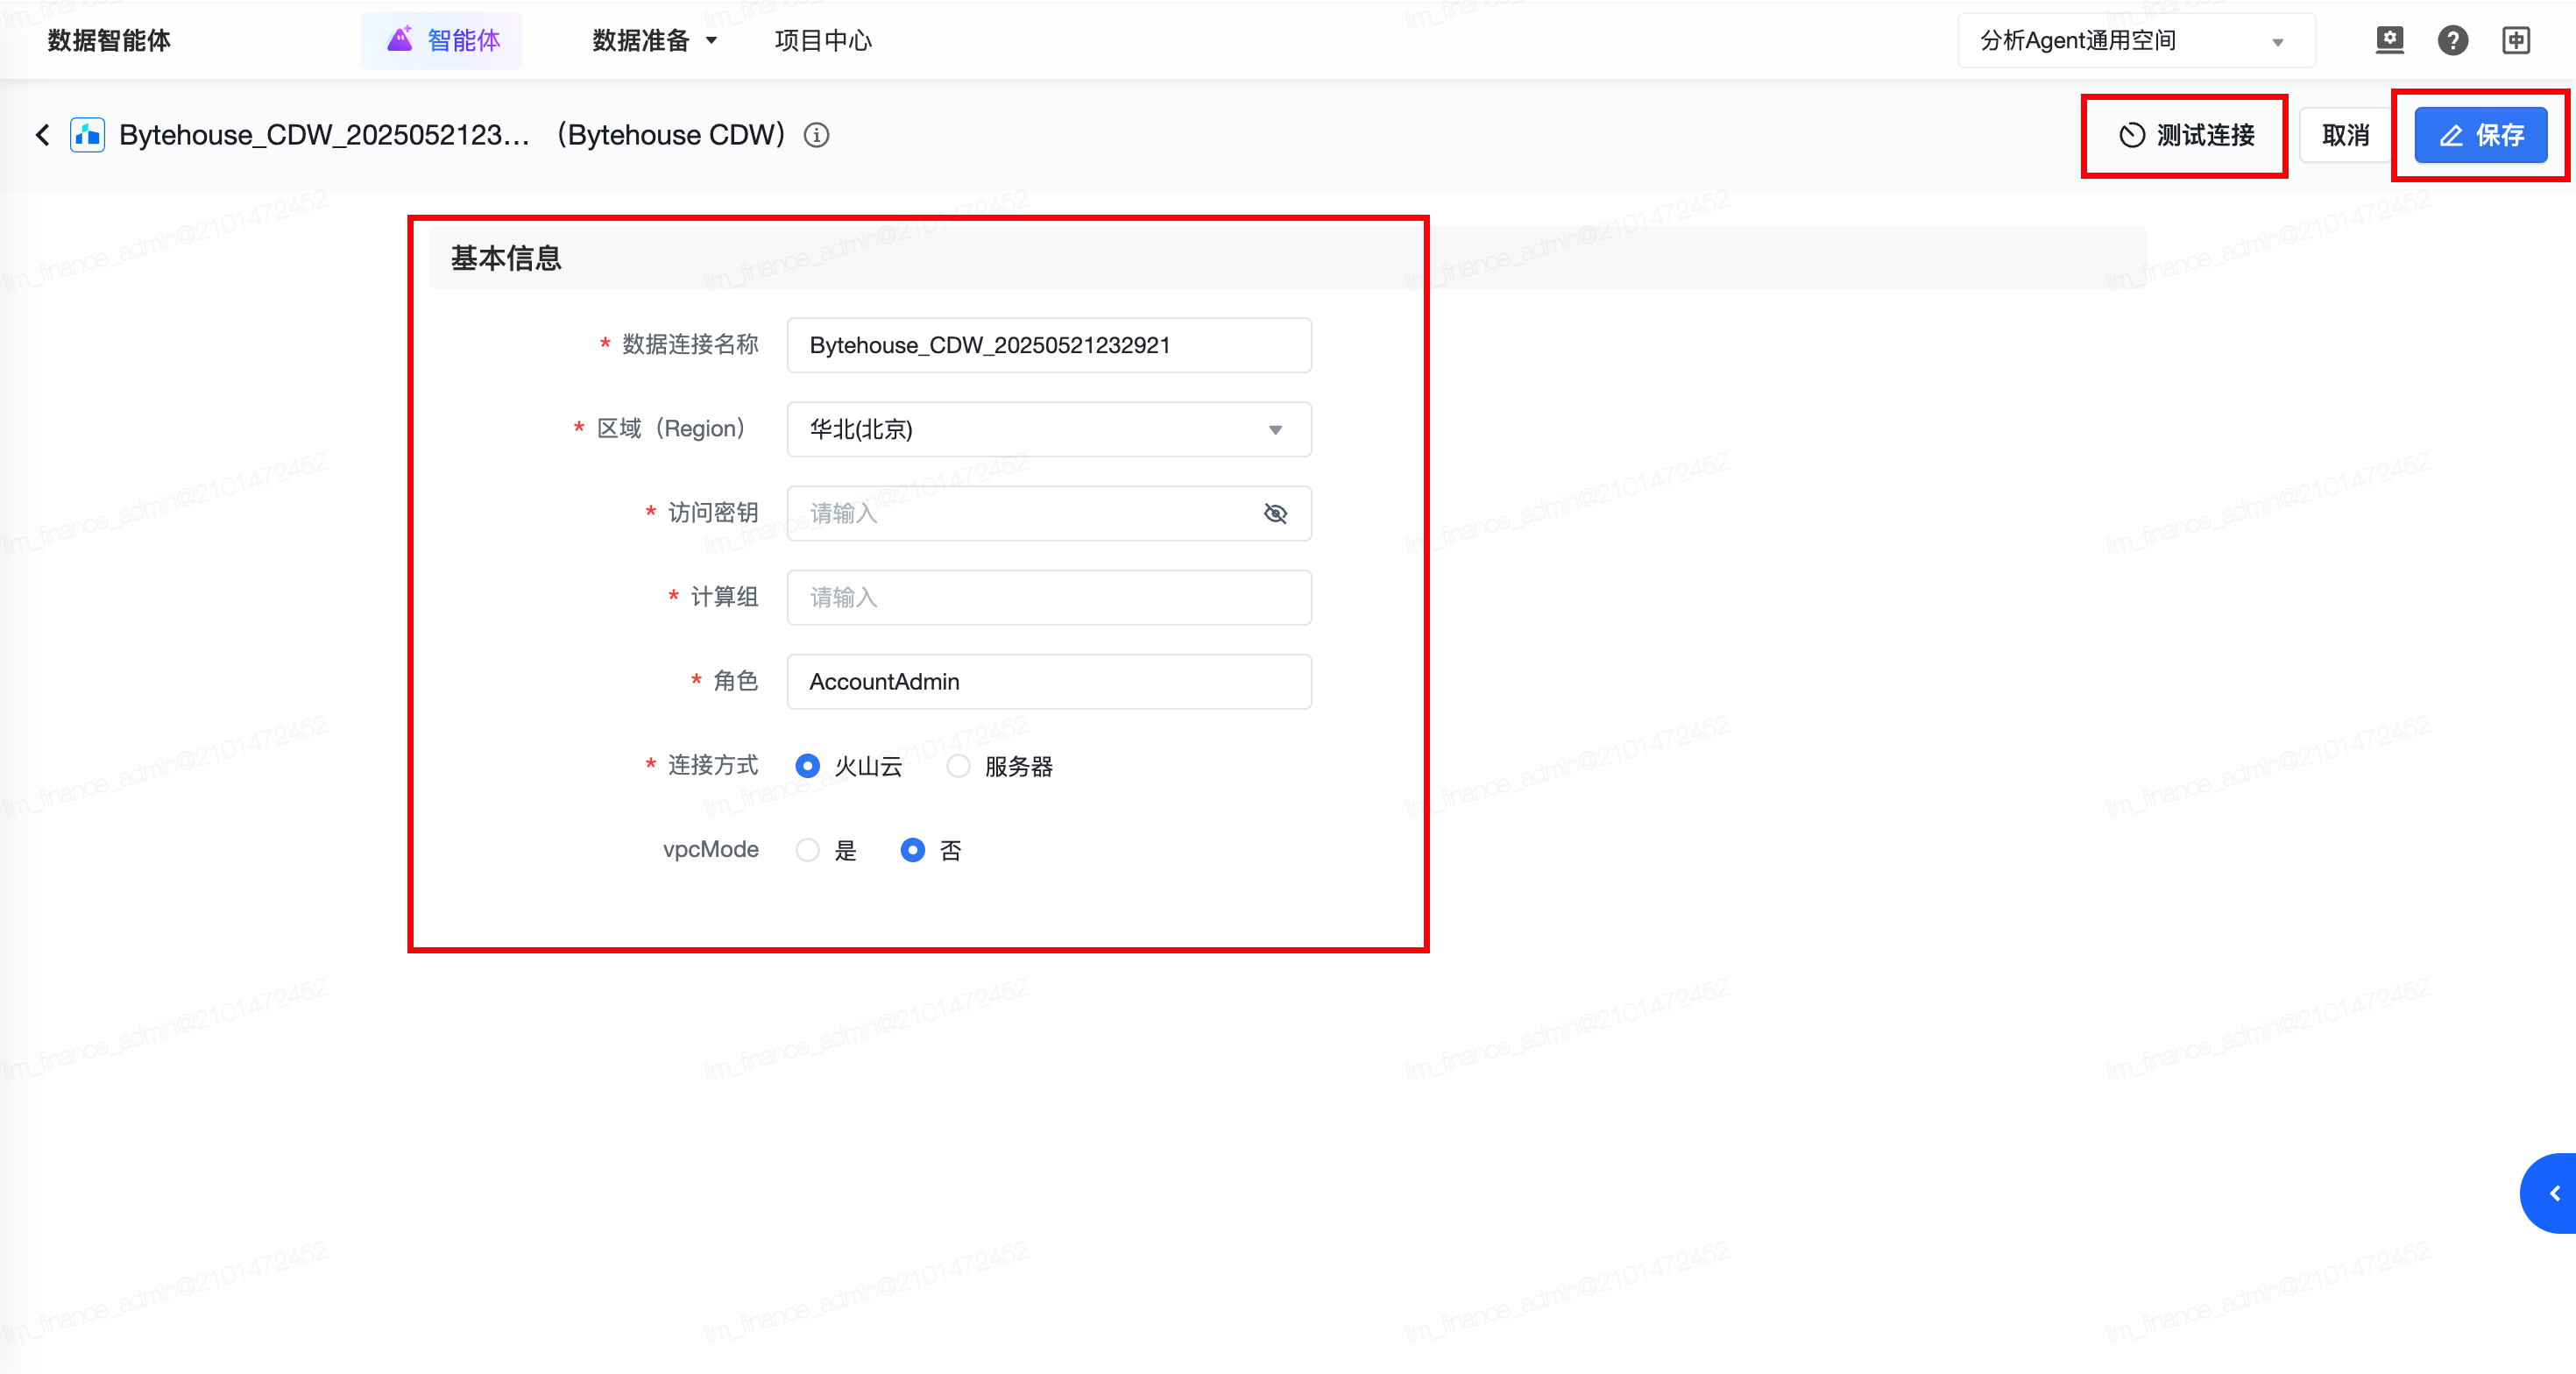Focus the 数据连接名称 input field
The image size is (2576, 1374).
click(1049, 345)
